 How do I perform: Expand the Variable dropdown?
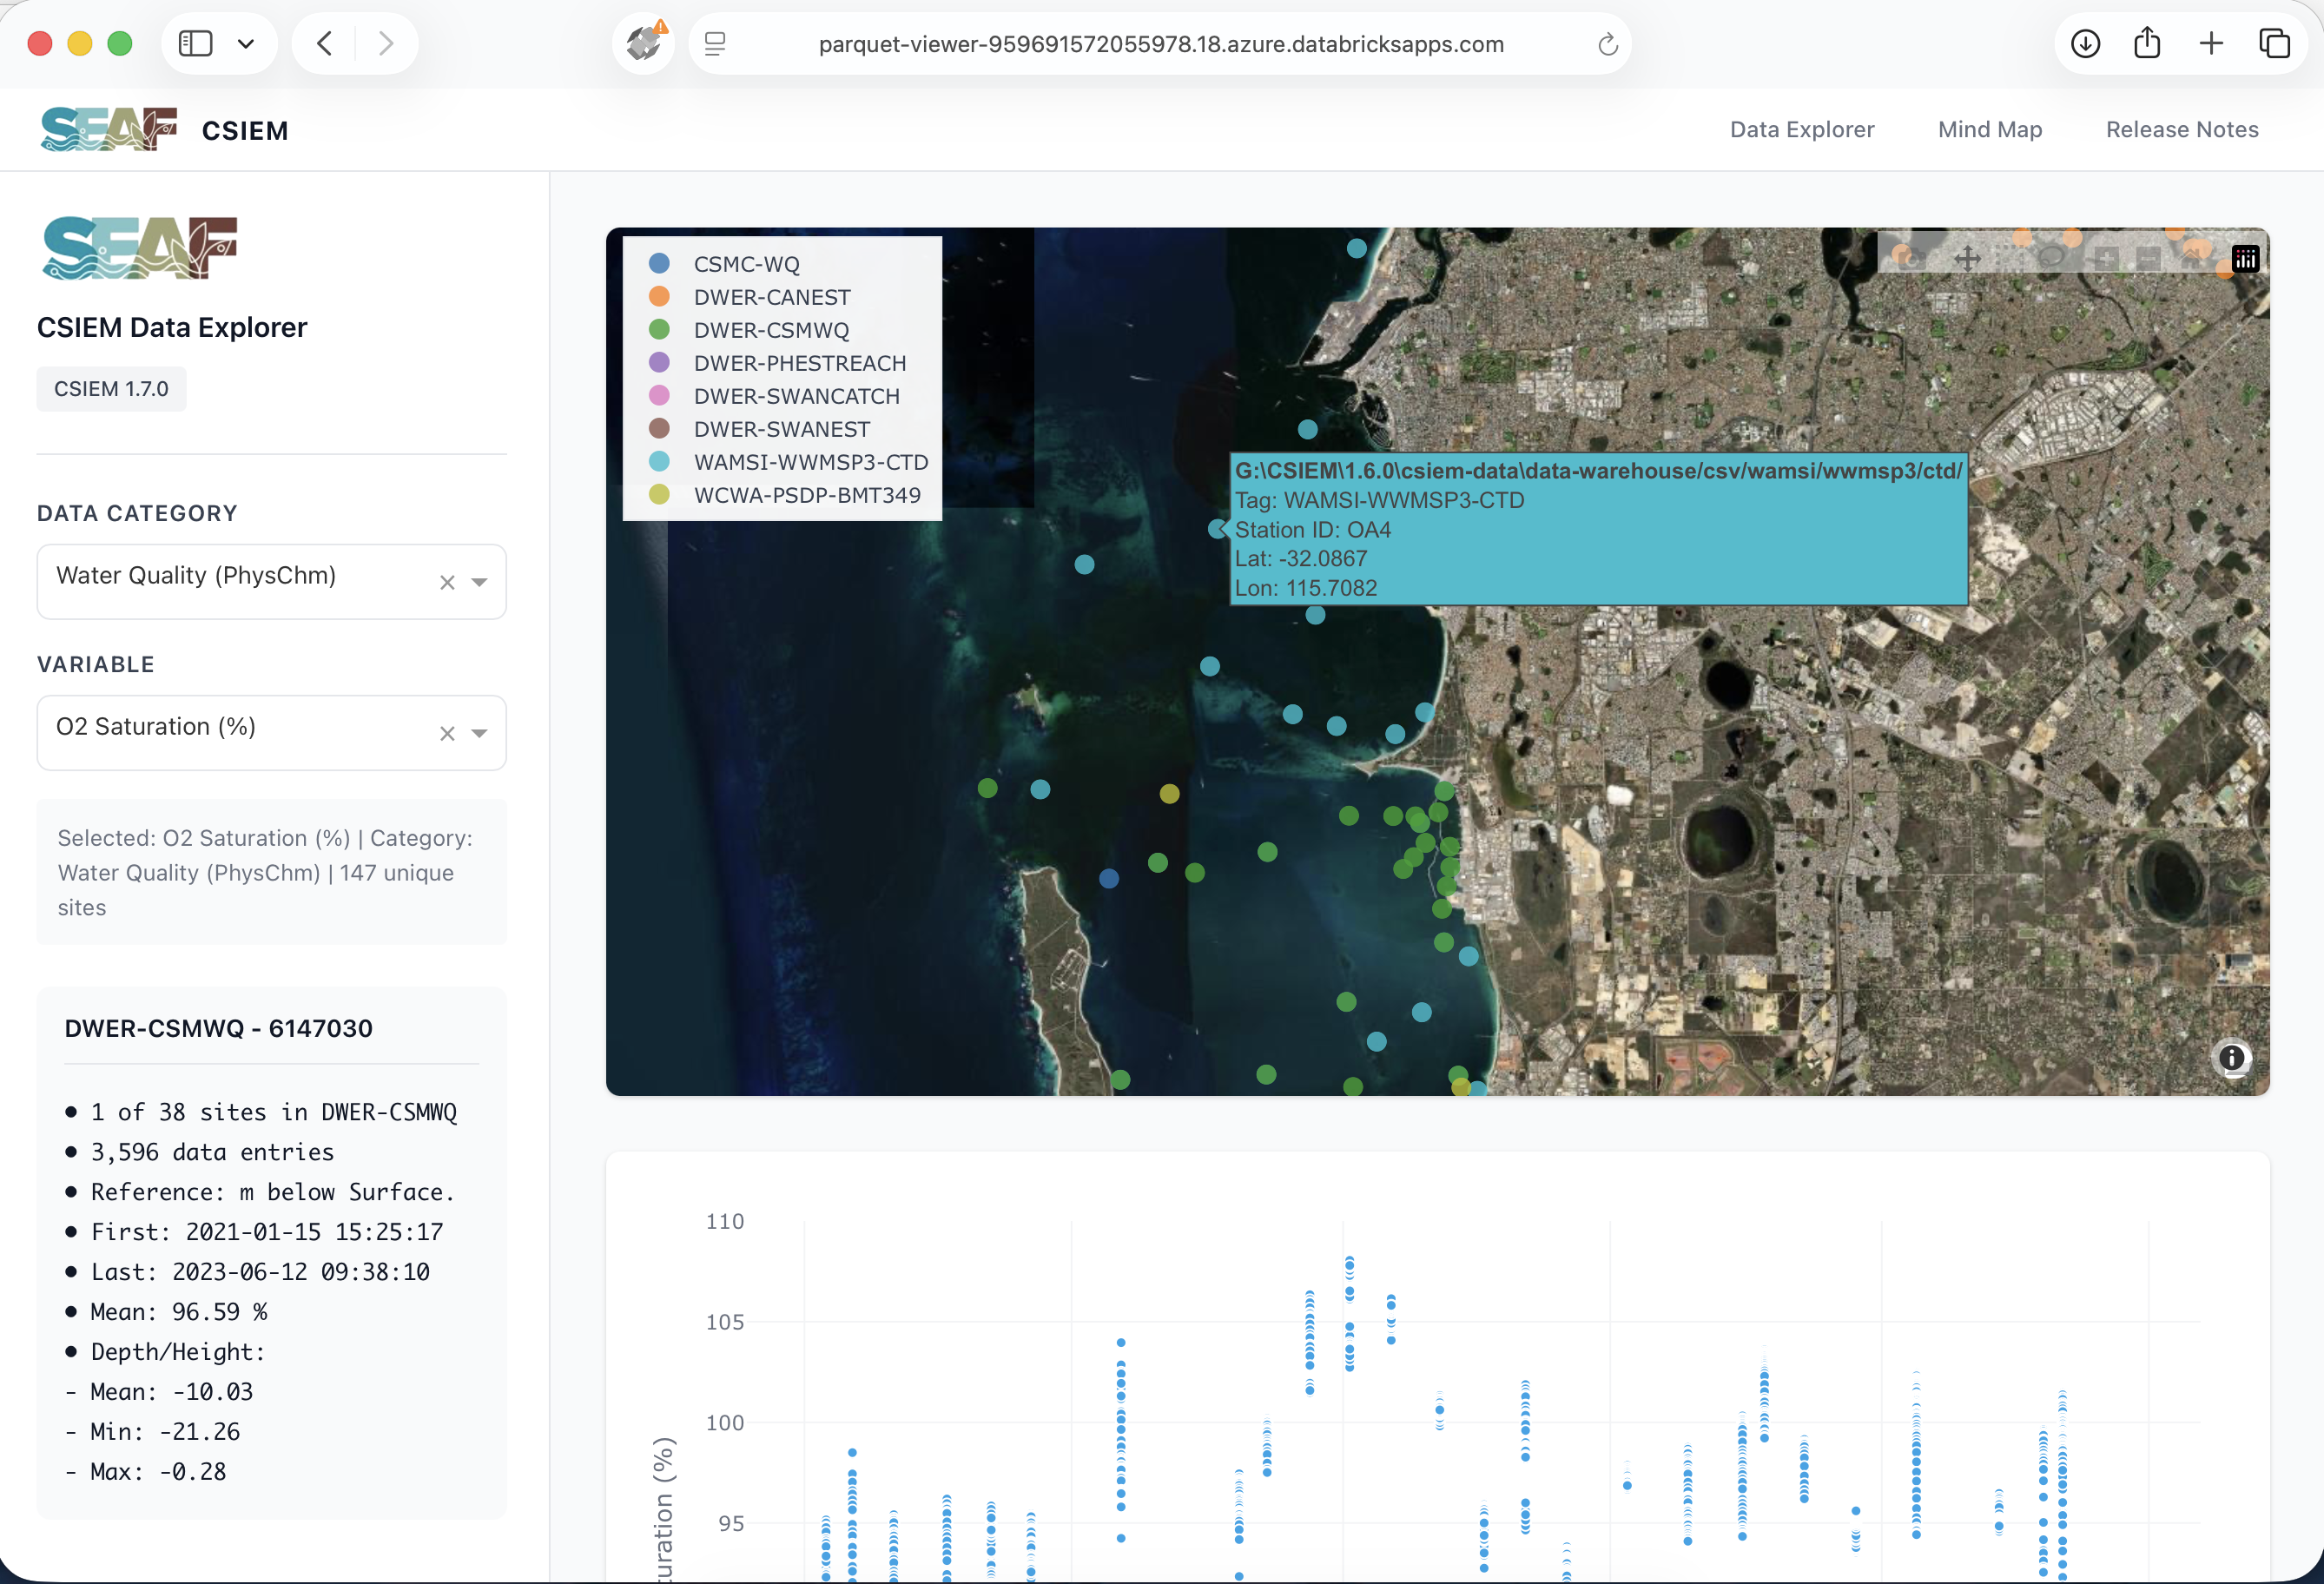(x=480, y=732)
